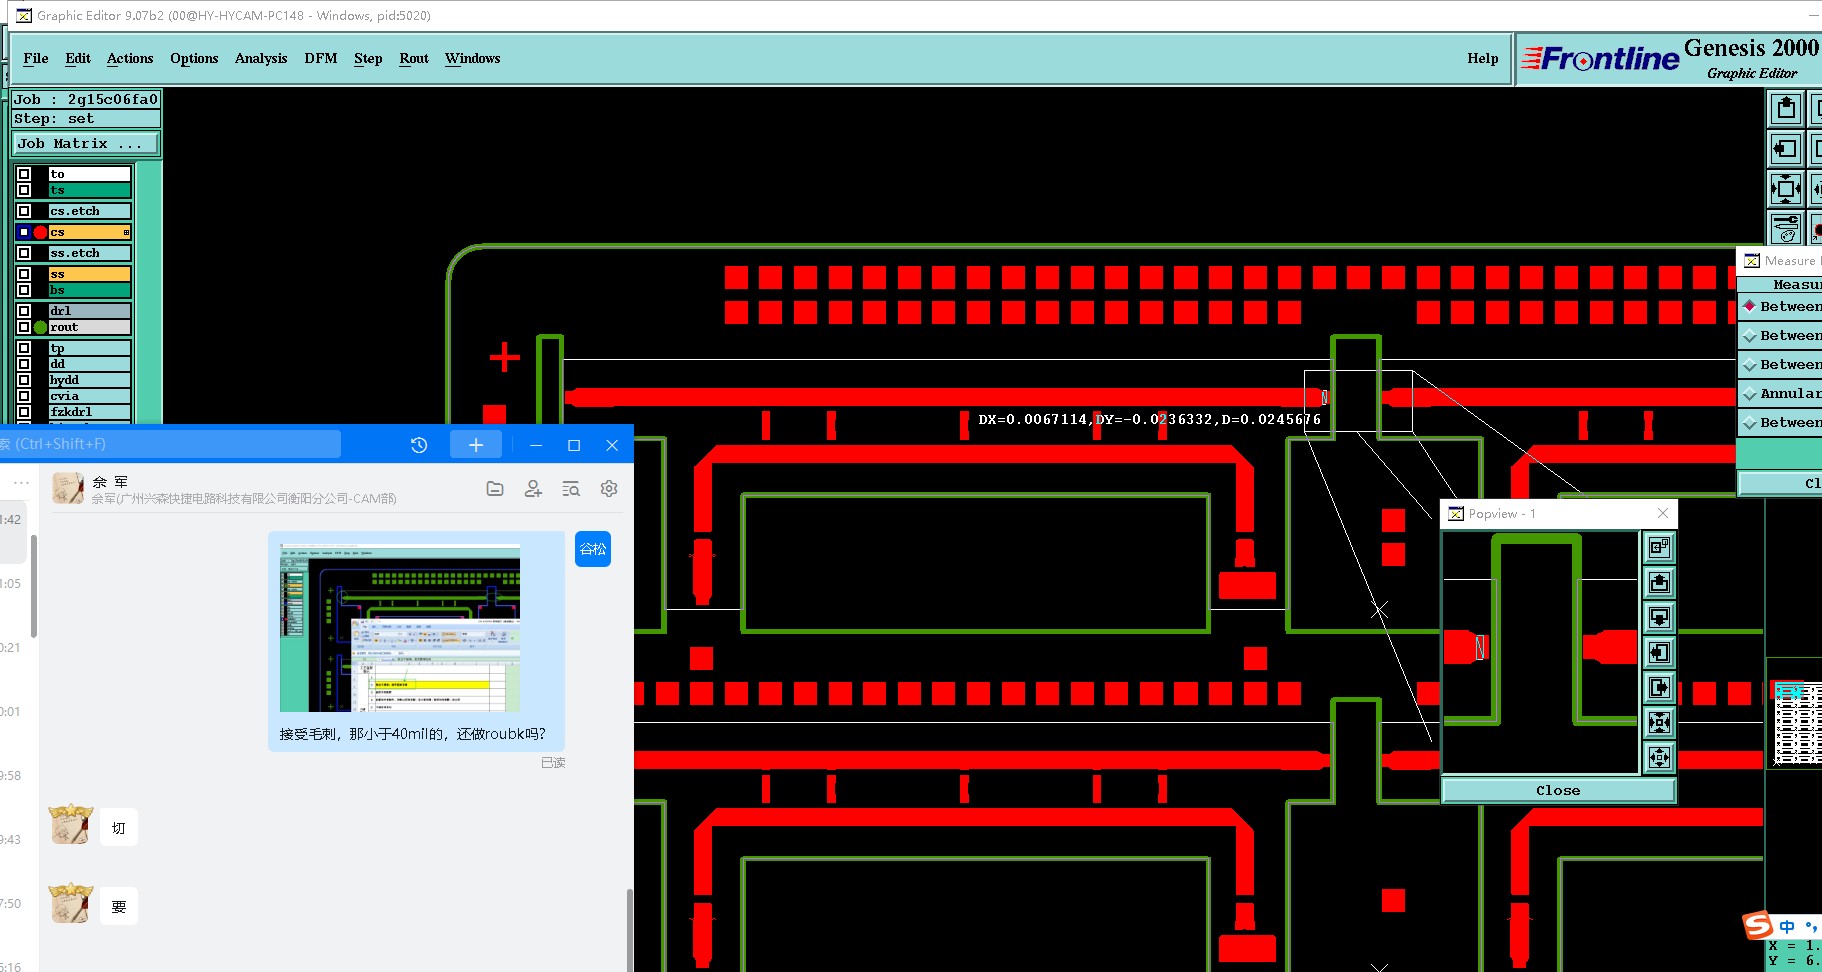
Task: Toggle display checkbox for layer drl
Action: (24, 311)
